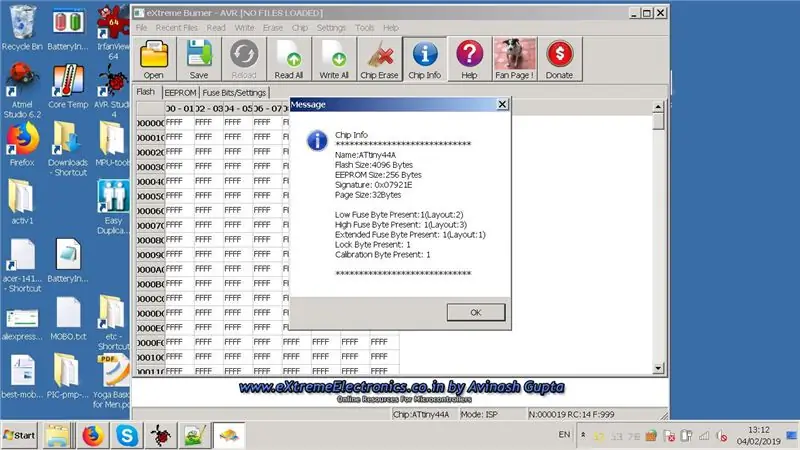Click the 'Chip:ATtiny44A' status bar entry

[421, 414]
